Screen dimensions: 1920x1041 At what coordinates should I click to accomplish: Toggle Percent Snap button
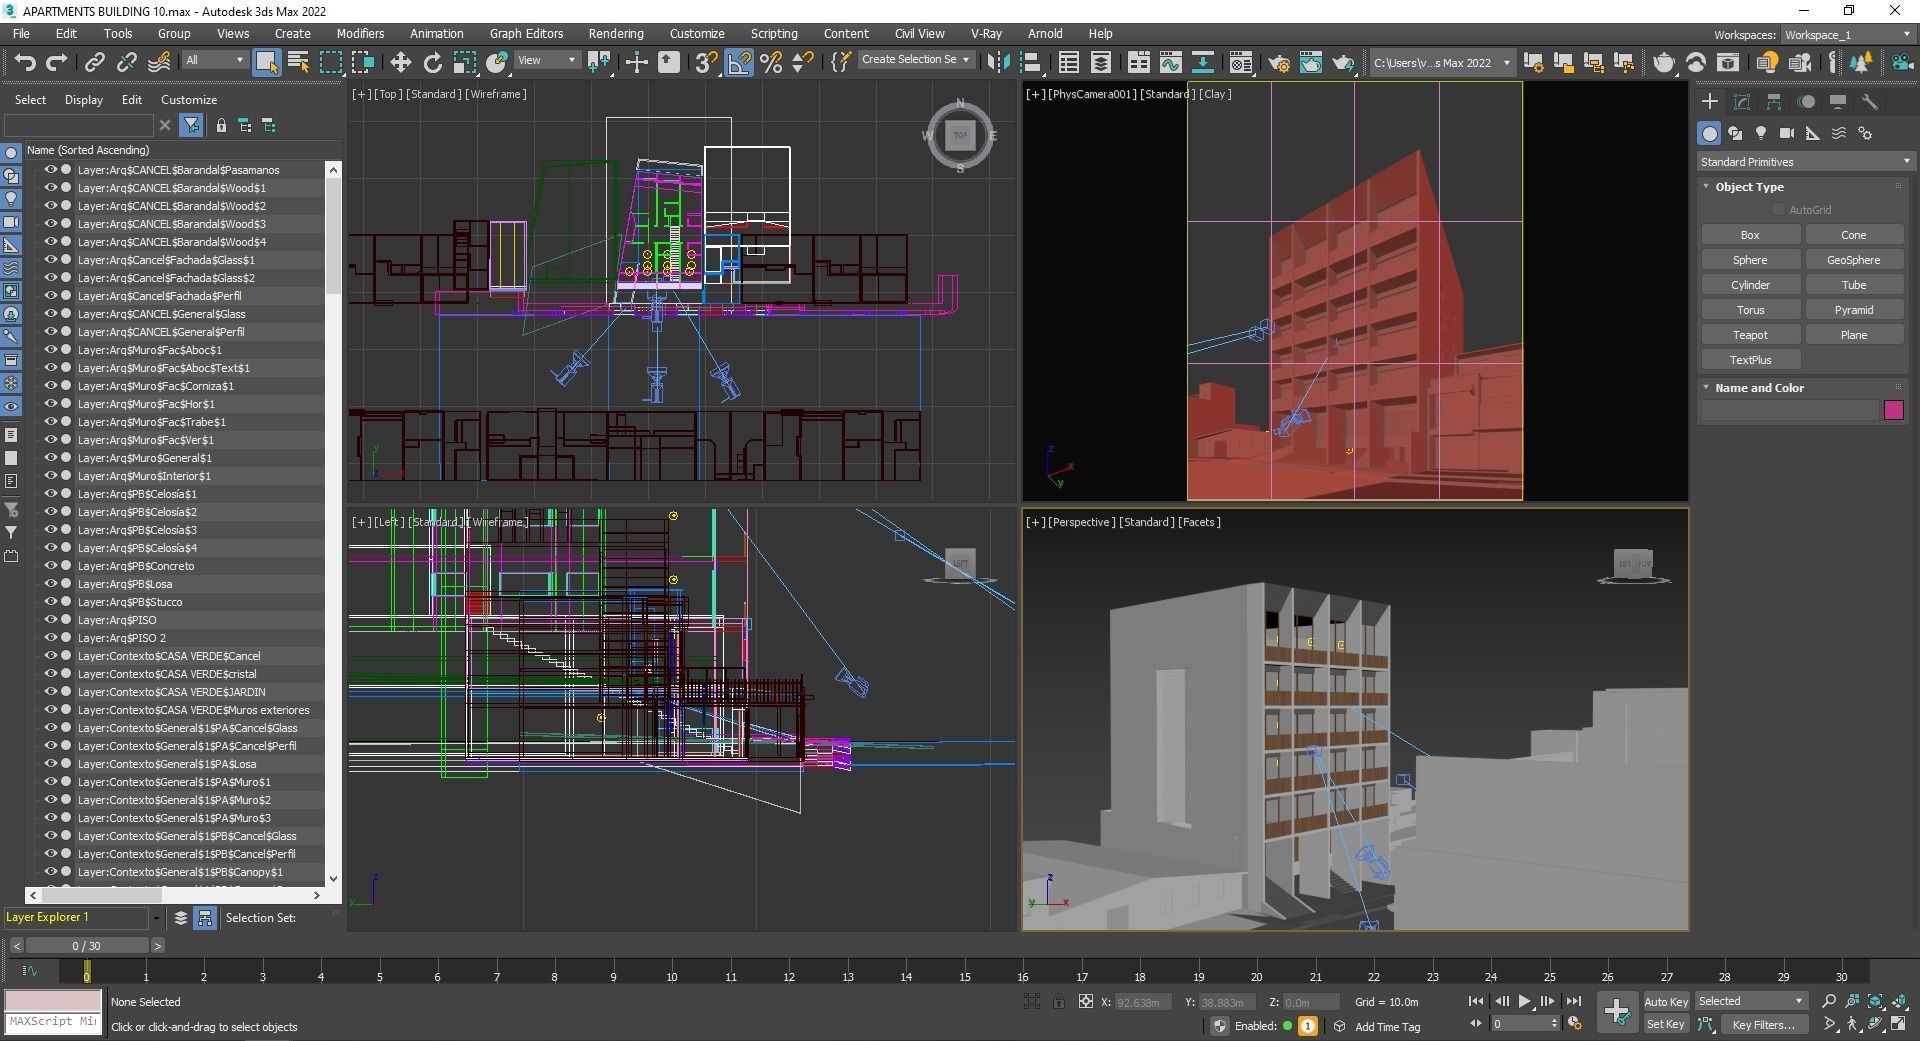tap(771, 62)
